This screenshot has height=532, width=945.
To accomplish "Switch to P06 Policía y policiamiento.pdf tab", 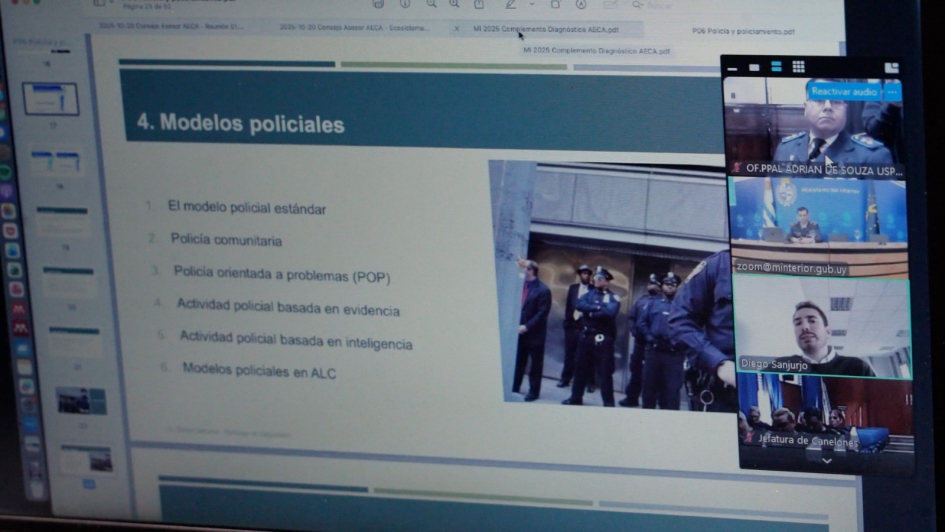I will click(743, 31).
